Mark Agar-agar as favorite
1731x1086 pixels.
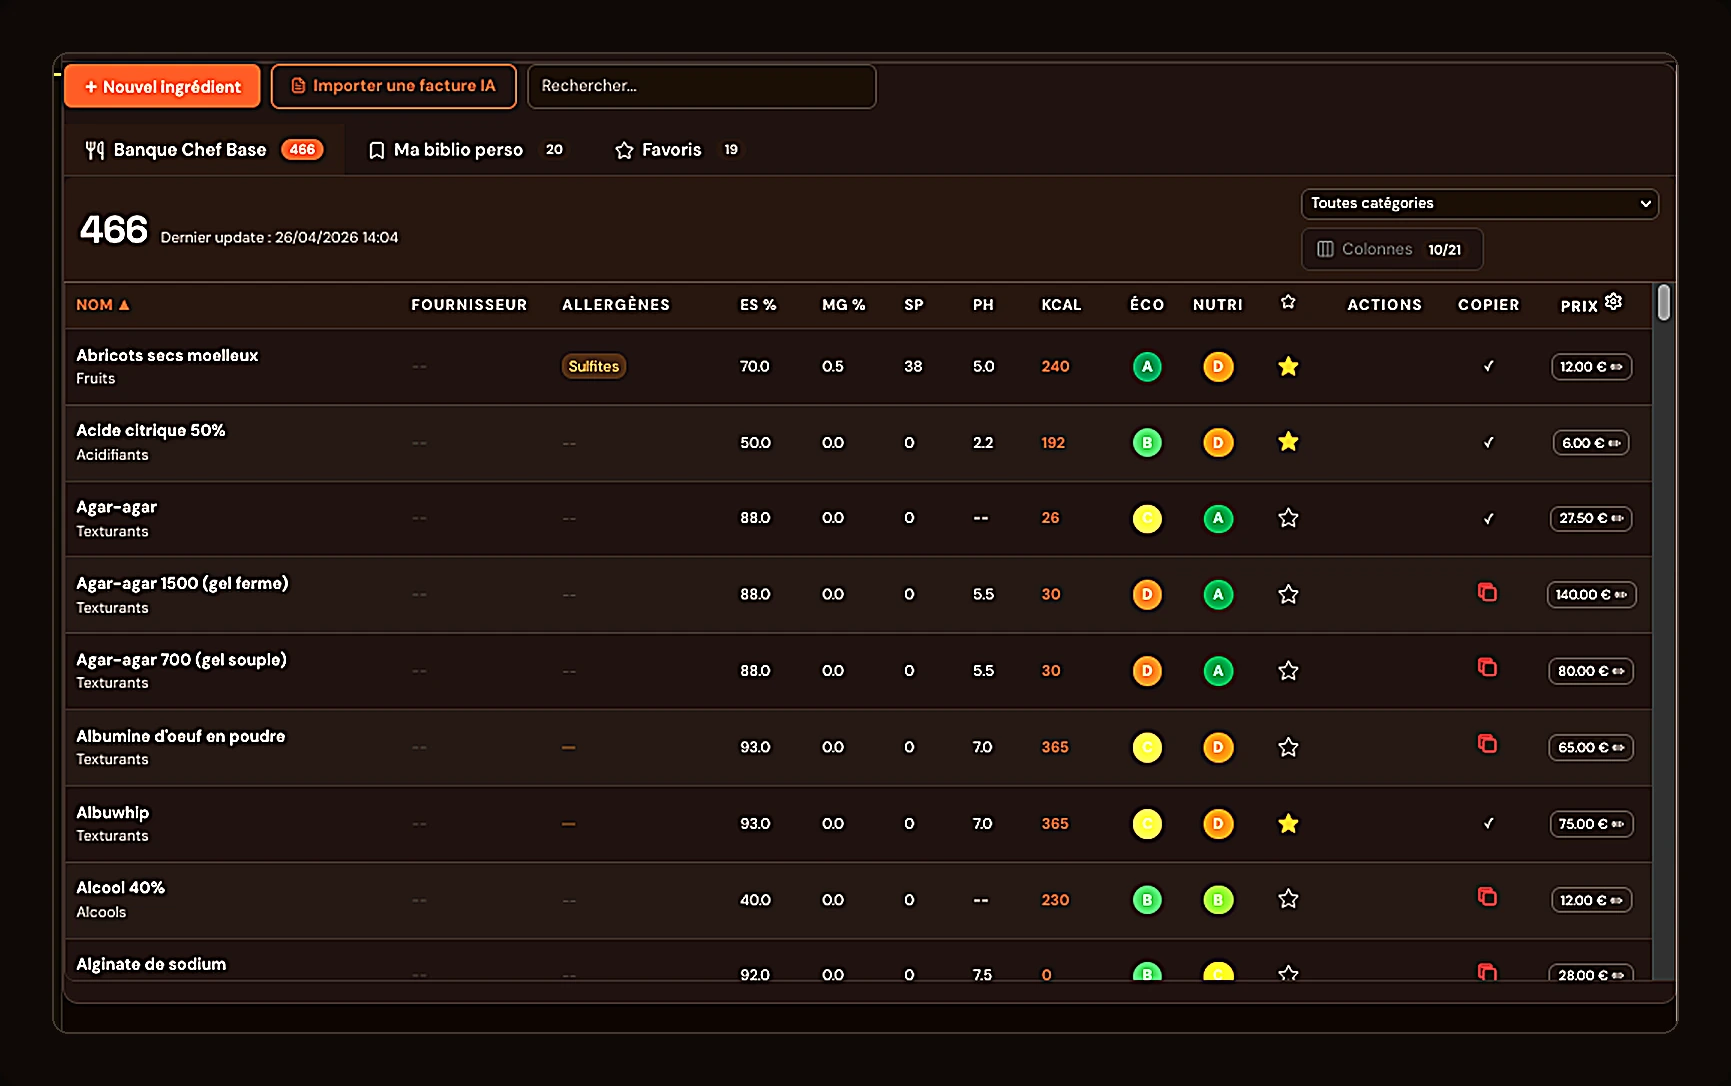click(1288, 518)
